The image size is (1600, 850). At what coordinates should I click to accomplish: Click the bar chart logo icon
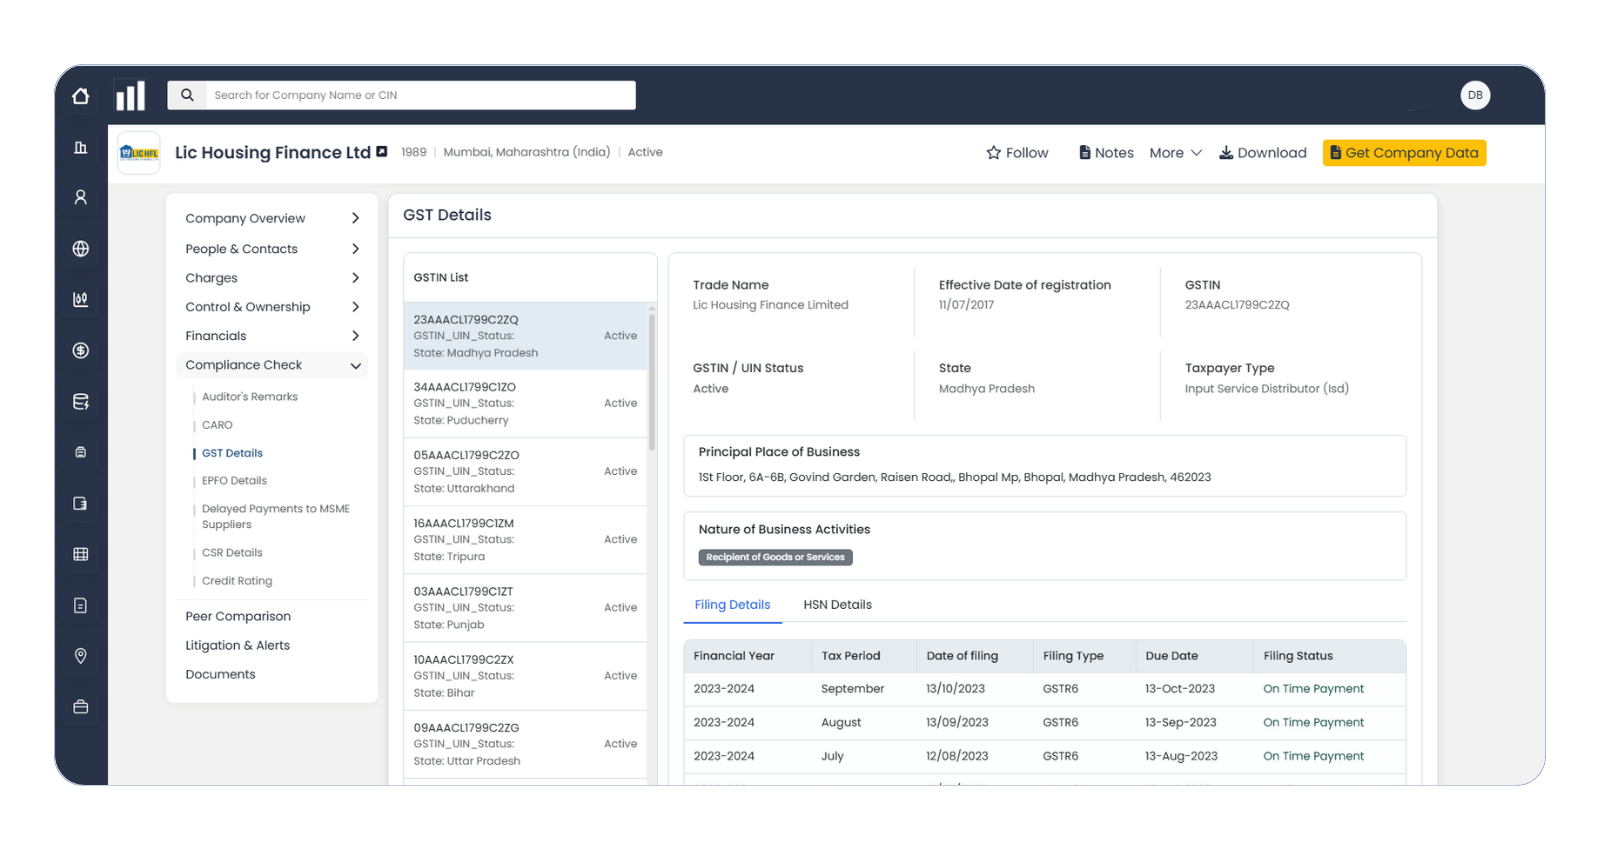click(x=130, y=95)
